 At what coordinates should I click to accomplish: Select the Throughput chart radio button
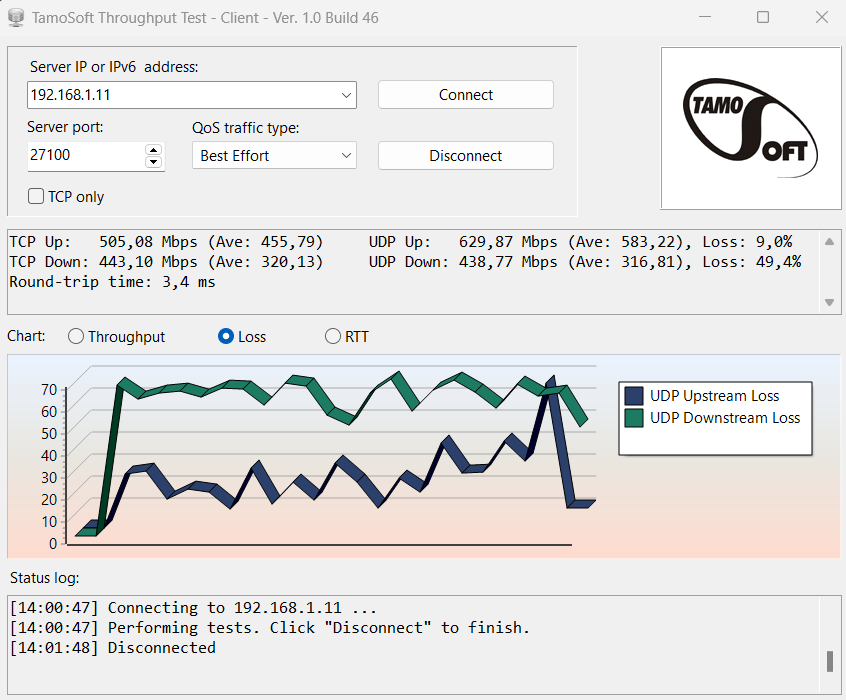(x=76, y=336)
